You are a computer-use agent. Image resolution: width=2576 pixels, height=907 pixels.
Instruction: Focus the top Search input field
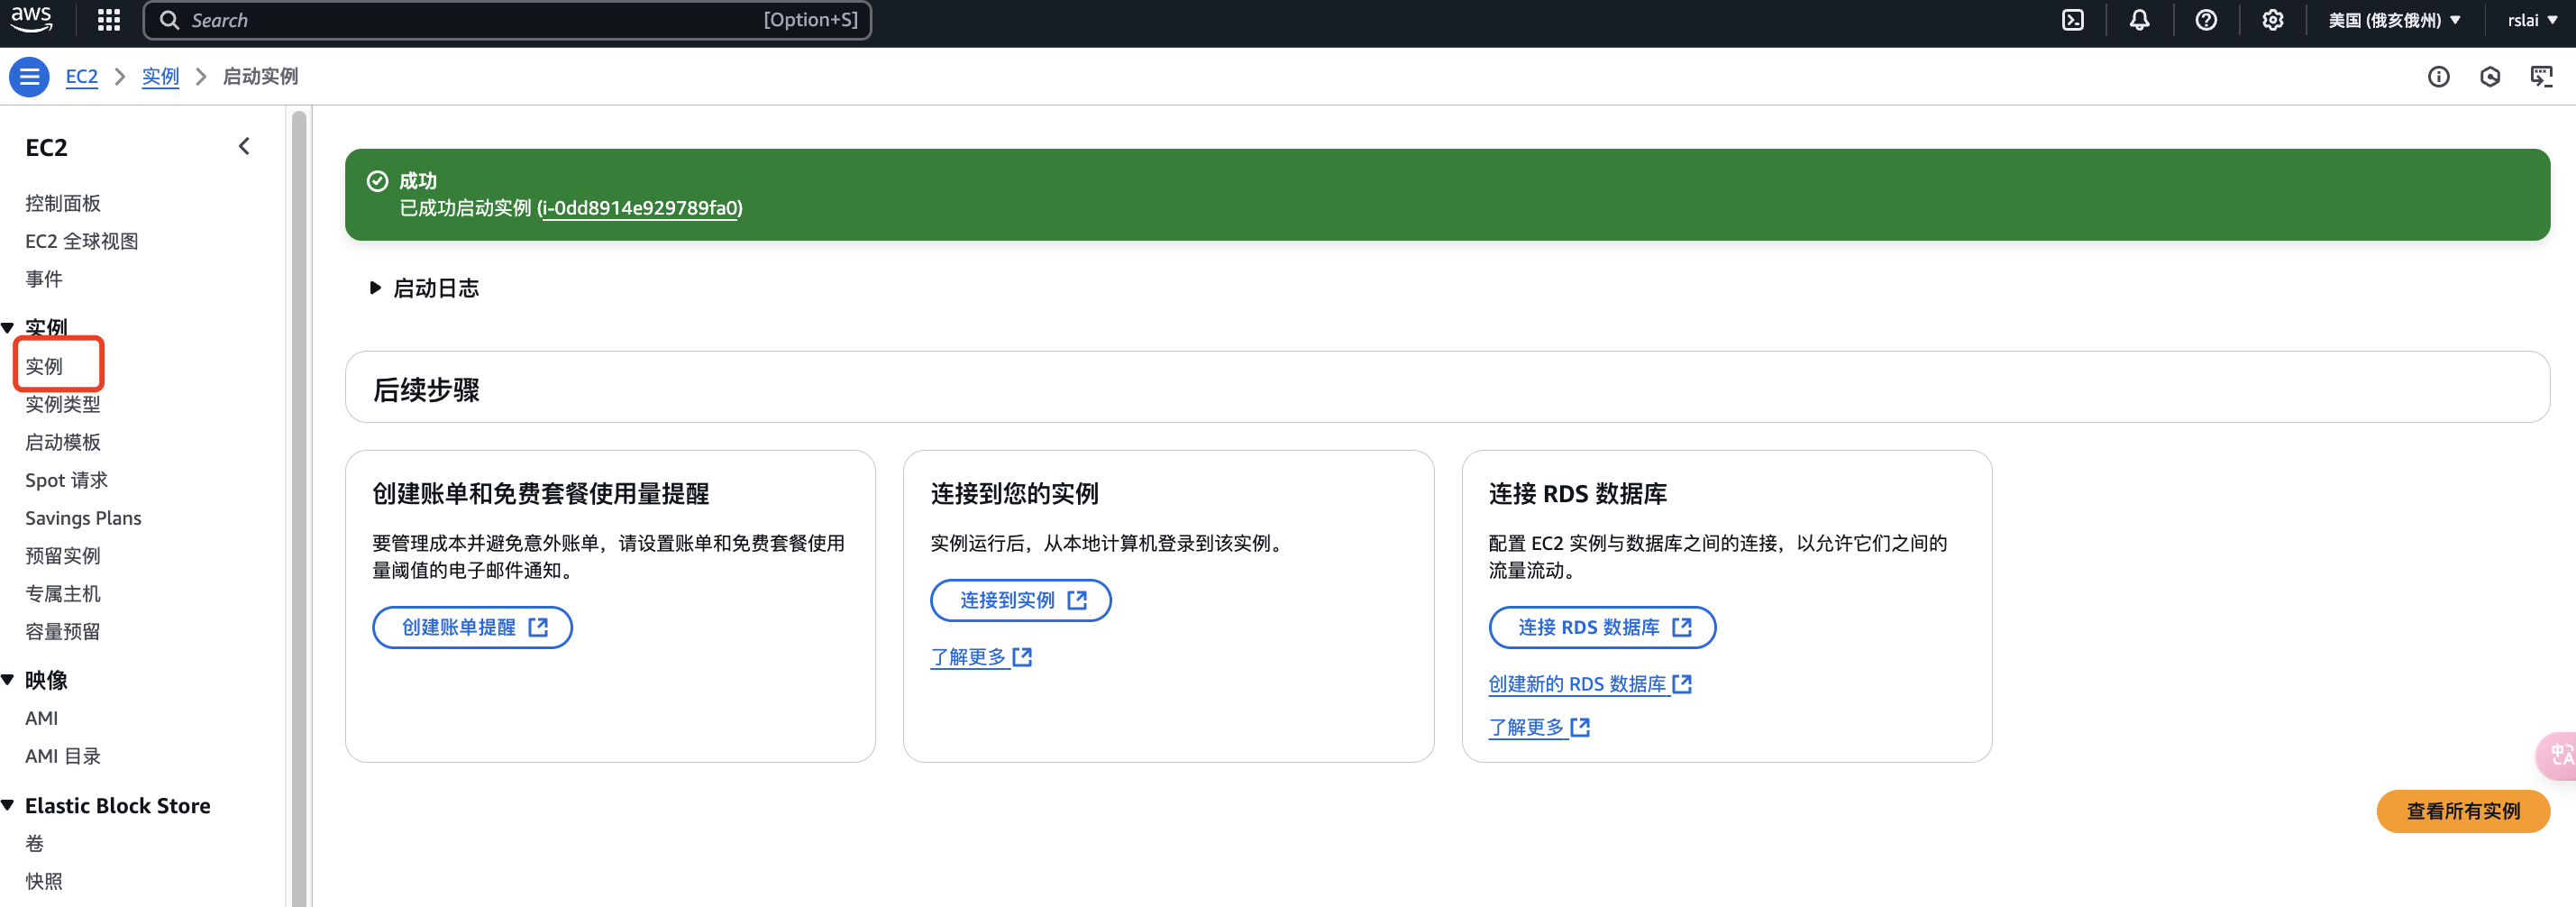pyautogui.click(x=508, y=20)
